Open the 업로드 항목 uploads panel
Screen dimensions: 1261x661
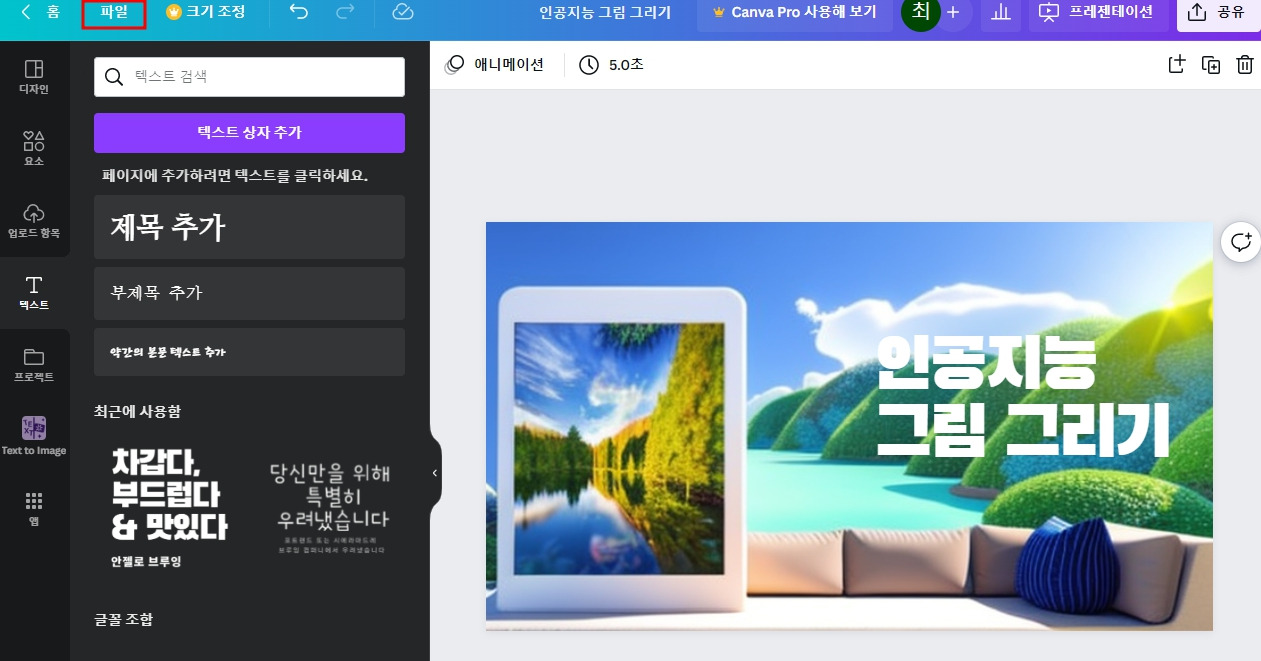pyautogui.click(x=34, y=220)
